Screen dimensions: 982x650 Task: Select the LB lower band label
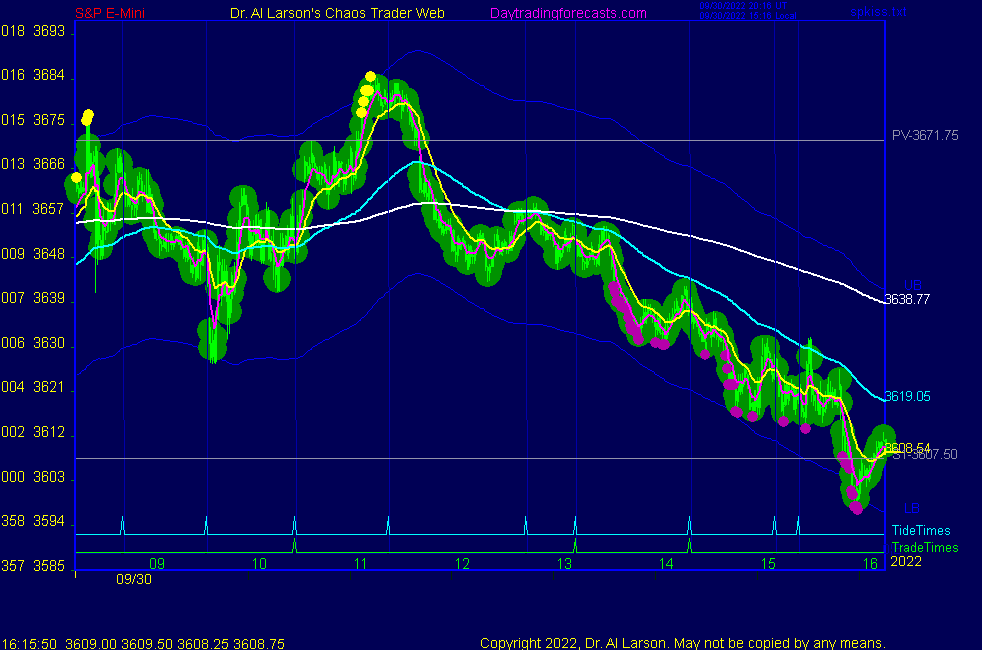click(912, 508)
